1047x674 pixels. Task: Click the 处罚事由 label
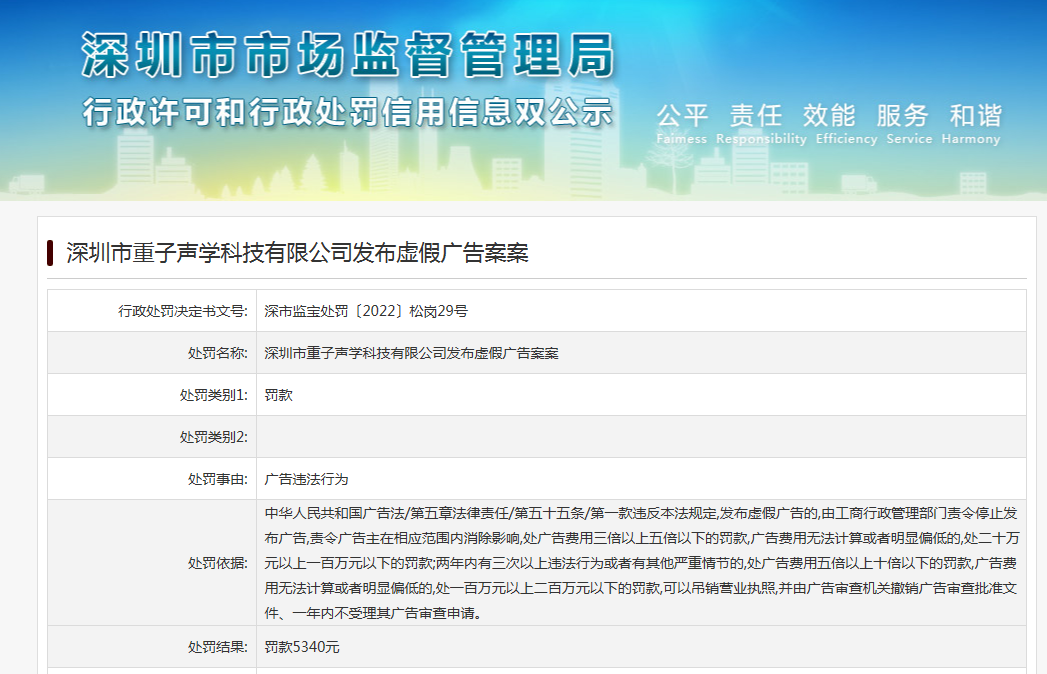point(218,480)
